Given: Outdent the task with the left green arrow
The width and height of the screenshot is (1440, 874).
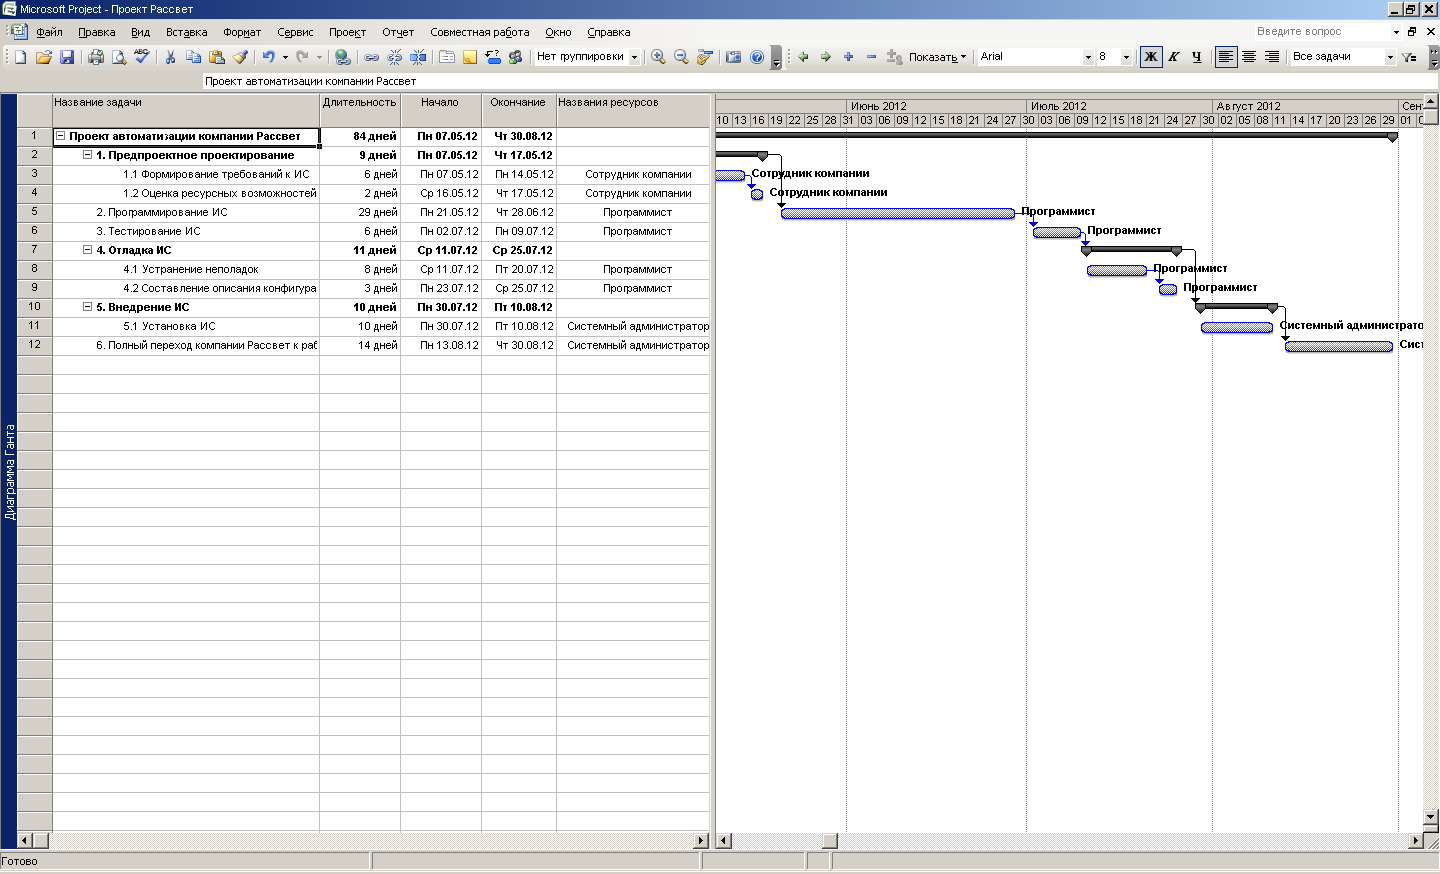Looking at the screenshot, I should (x=803, y=57).
